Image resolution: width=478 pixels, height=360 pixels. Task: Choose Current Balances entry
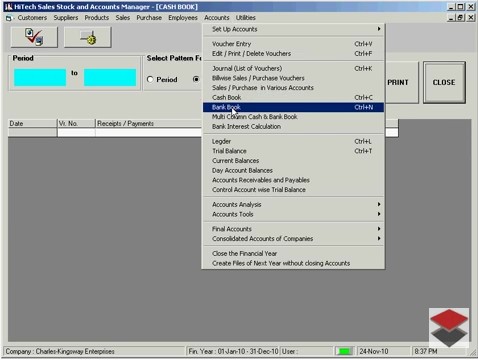pos(293,161)
